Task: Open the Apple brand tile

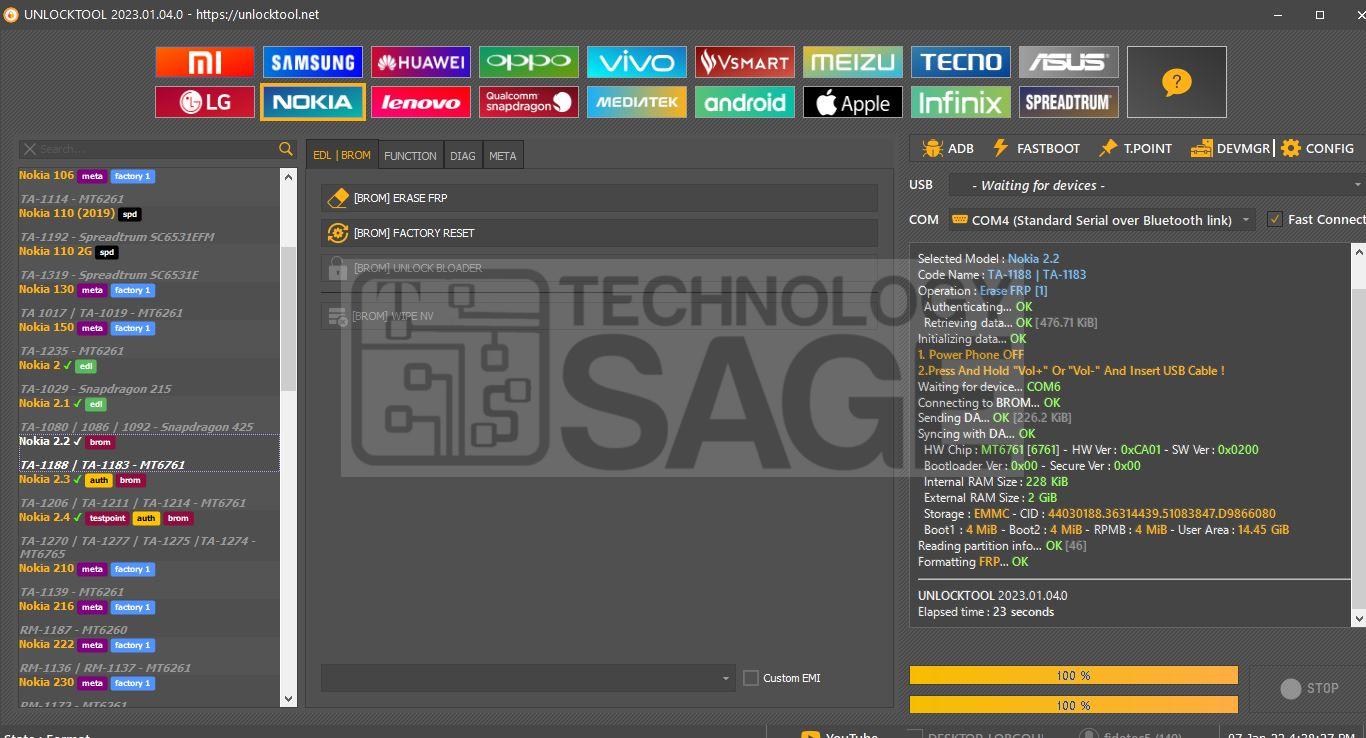Action: (x=853, y=102)
